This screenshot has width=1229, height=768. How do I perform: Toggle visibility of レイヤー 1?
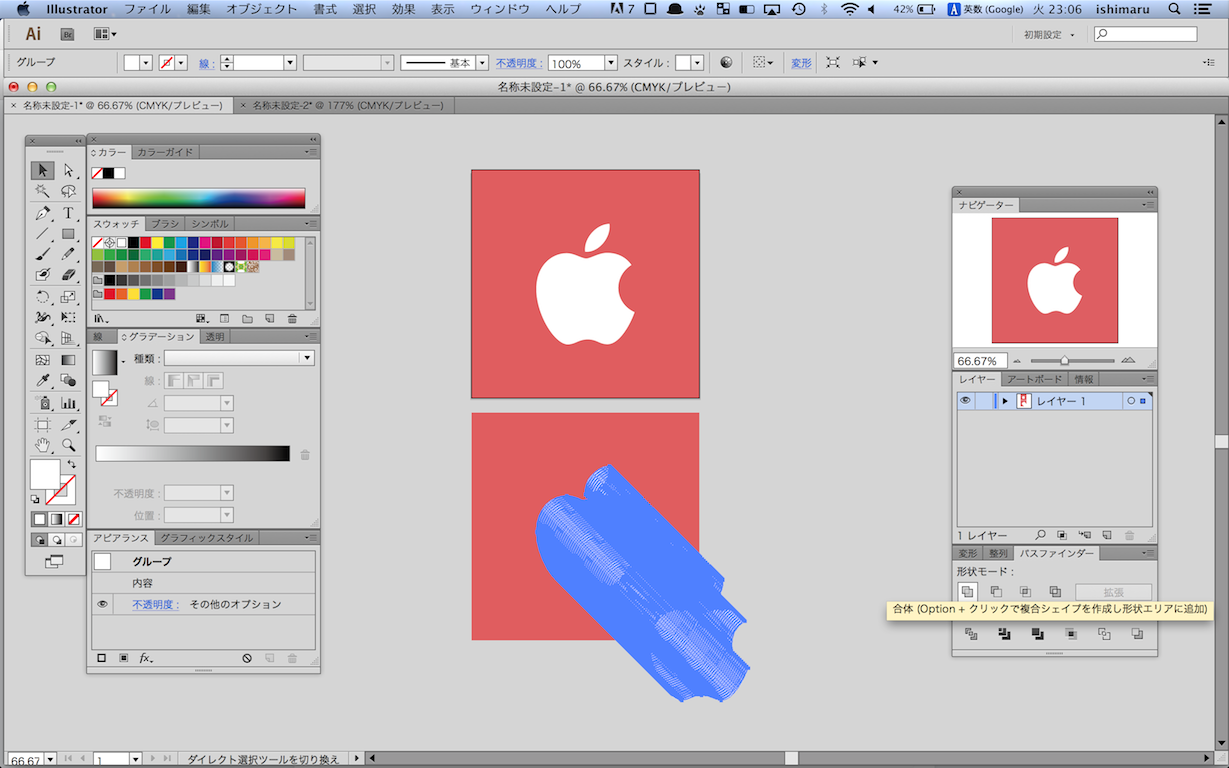pyautogui.click(x=965, y=401)
